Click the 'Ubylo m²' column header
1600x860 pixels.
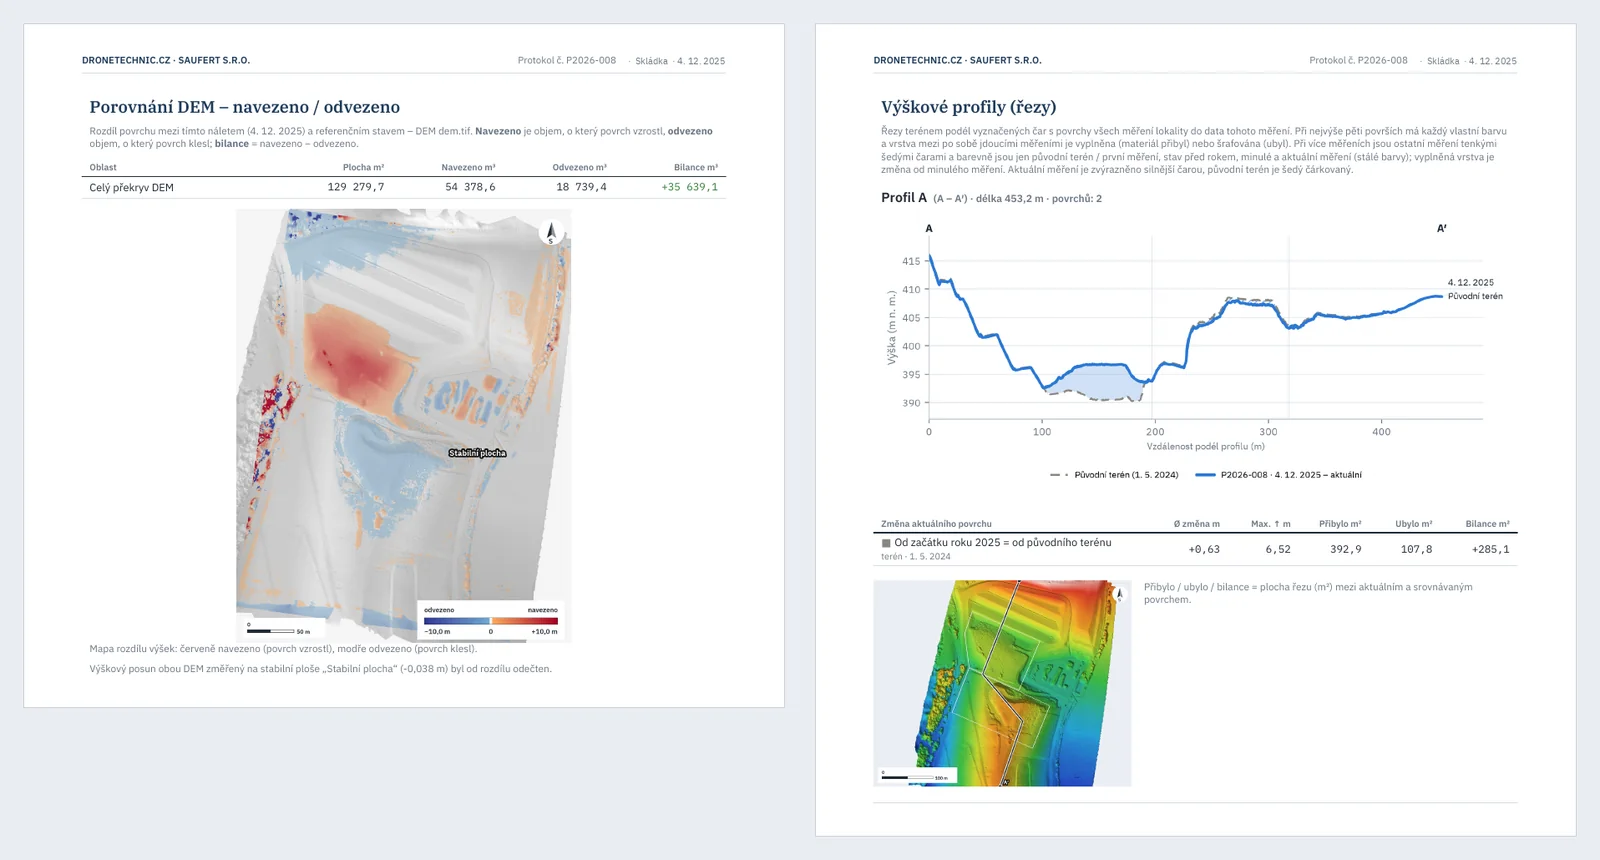coord(1414,524)
